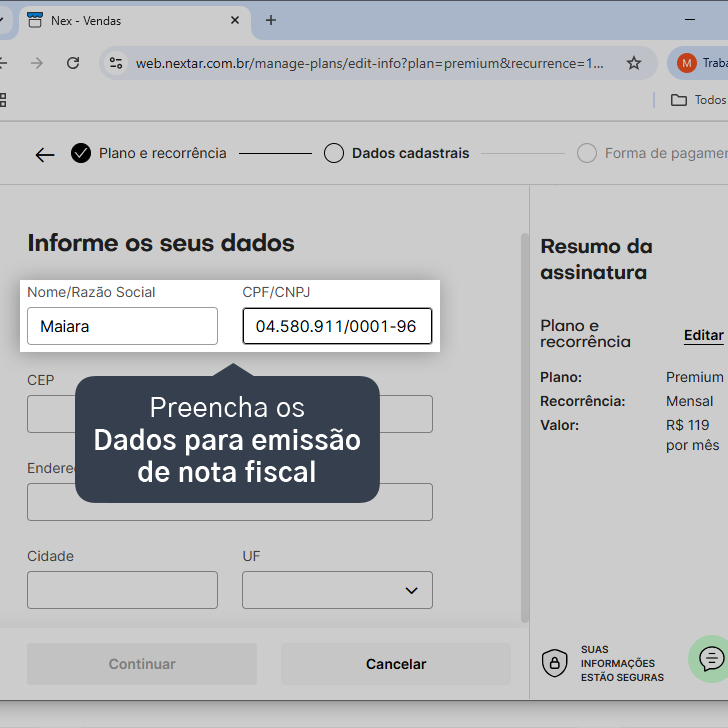Select the Nex - Vendas browser tab
Viewport: 728px width, 728px height.
point(135,21)
